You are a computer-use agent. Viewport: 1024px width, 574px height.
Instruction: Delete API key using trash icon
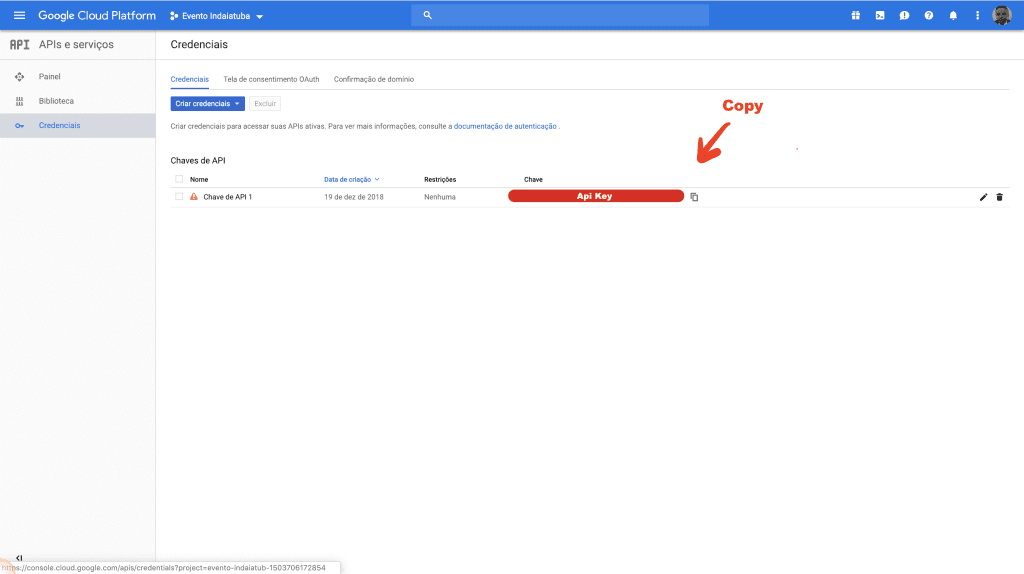tap(999, 197)
